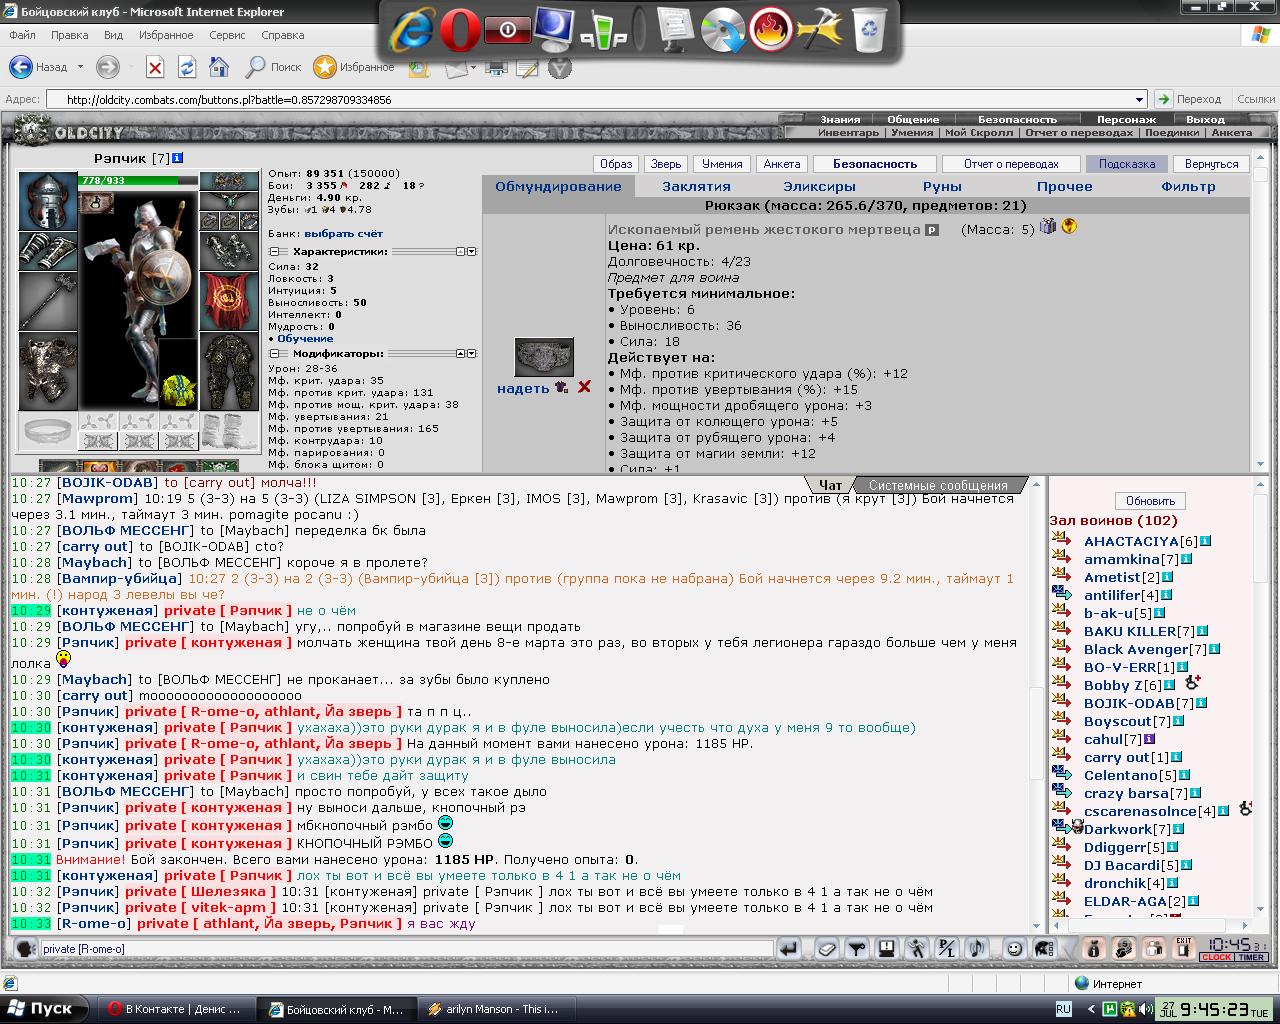Collapse the Модификаторы section

pyautogui.click(x=275, y=354)
